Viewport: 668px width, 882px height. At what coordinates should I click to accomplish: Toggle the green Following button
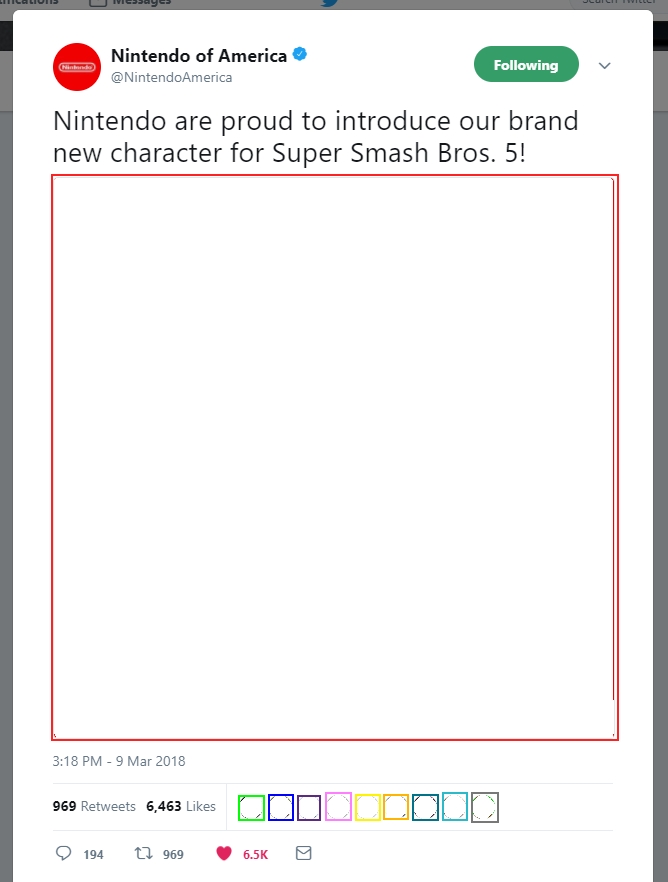click(526, 64)
